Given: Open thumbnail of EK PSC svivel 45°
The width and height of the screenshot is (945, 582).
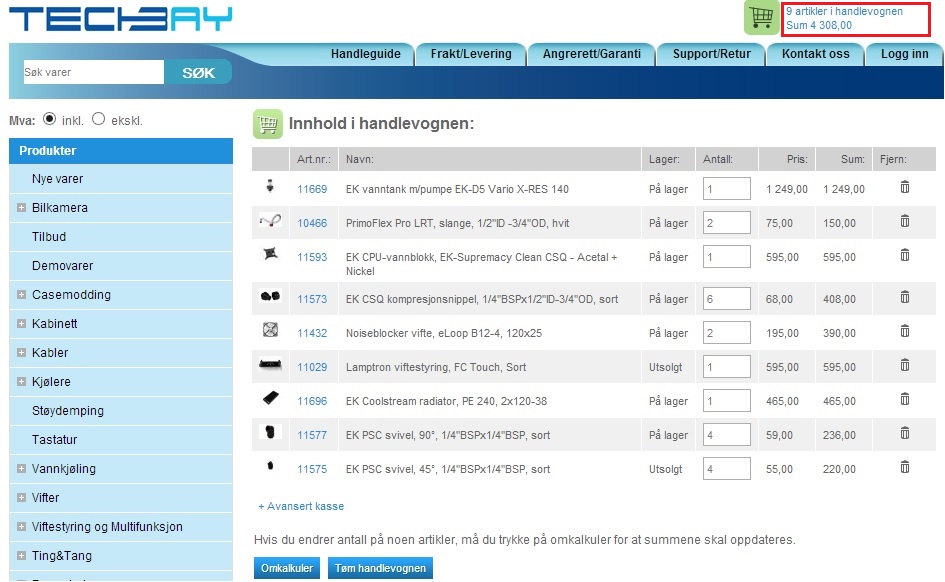Looking at the screenshot, I should click(x=270, y=465).
